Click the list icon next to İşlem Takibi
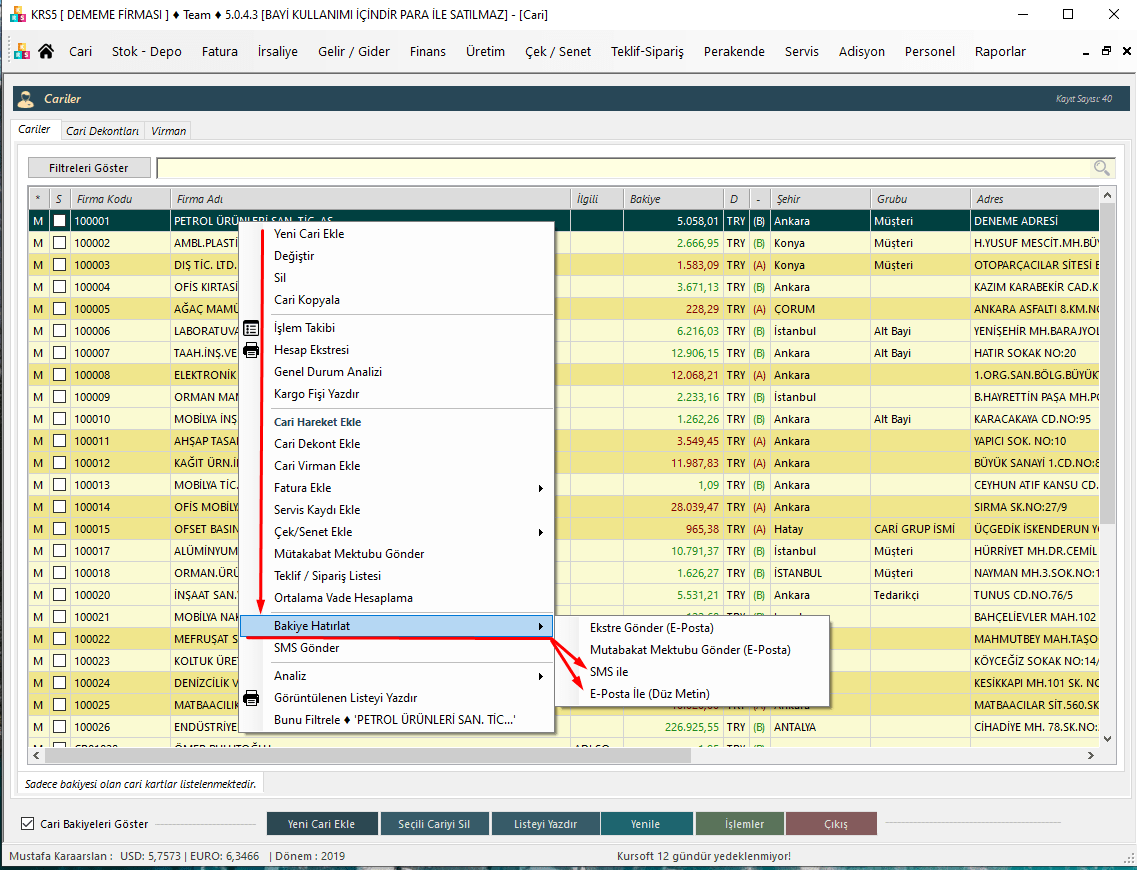The width and height of the screenshot is (1137, 870). coord(251,328)
